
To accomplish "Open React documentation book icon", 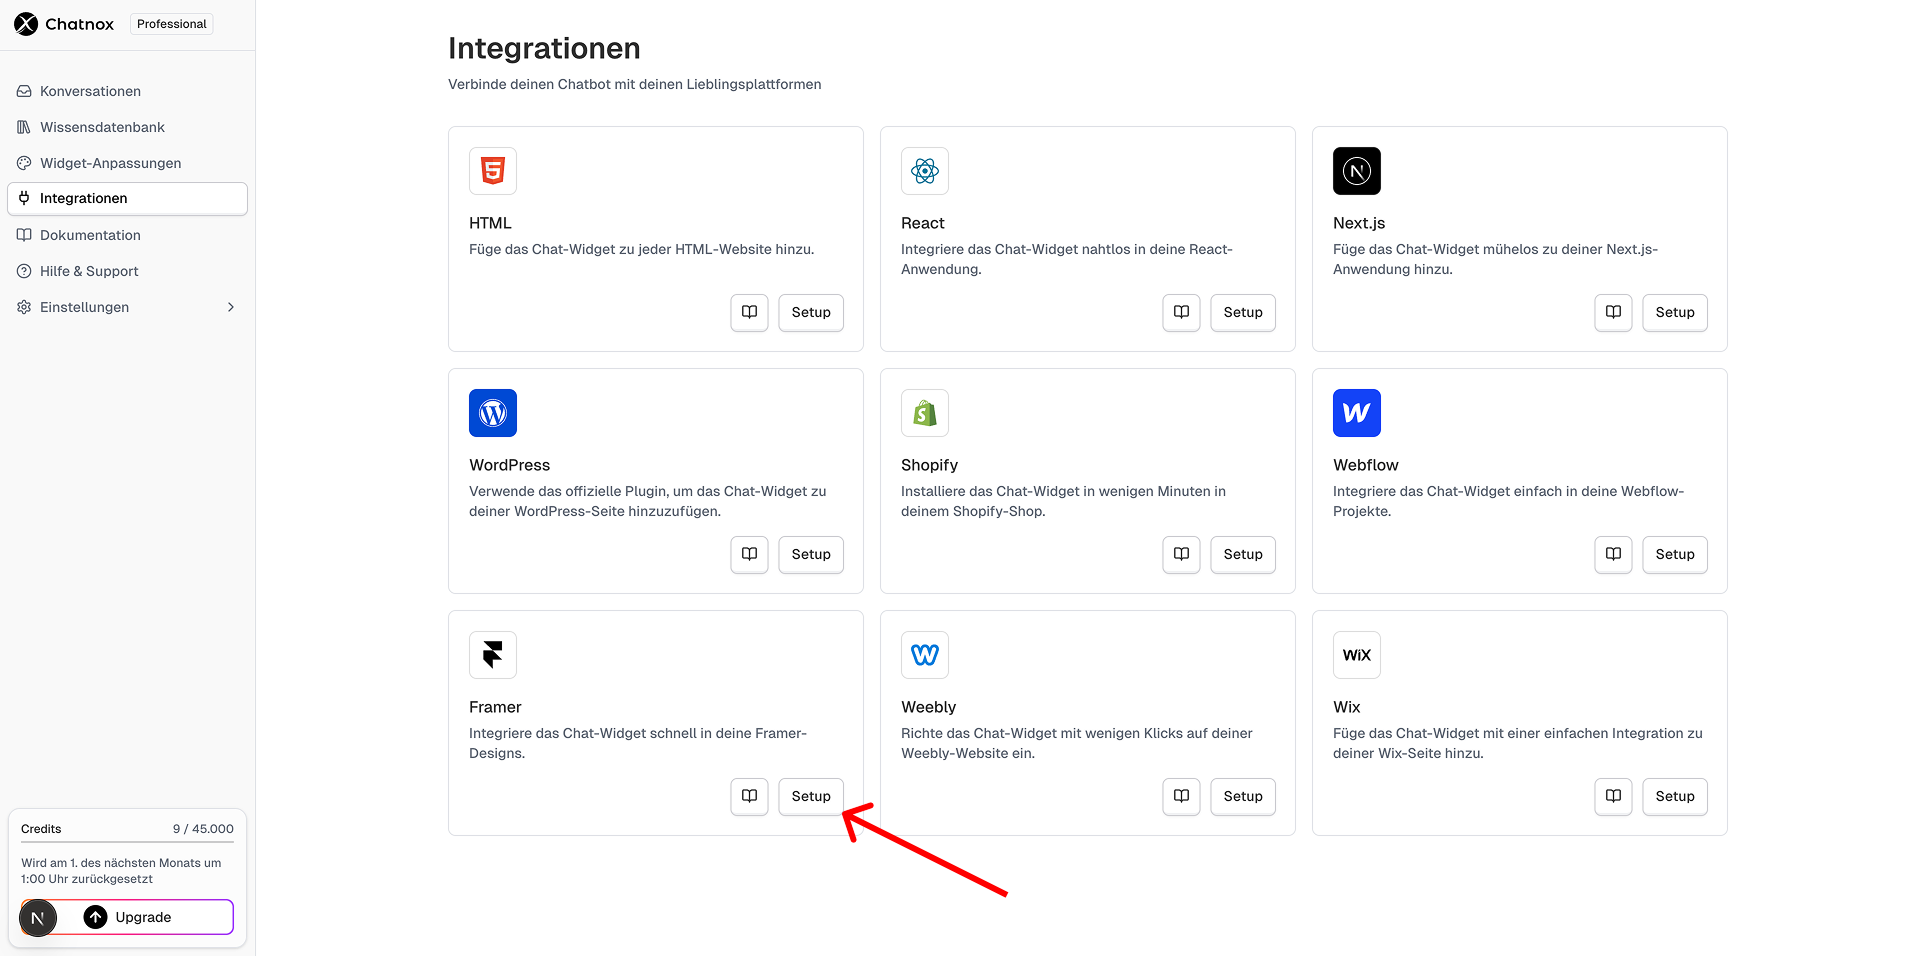I will 1181,312.
